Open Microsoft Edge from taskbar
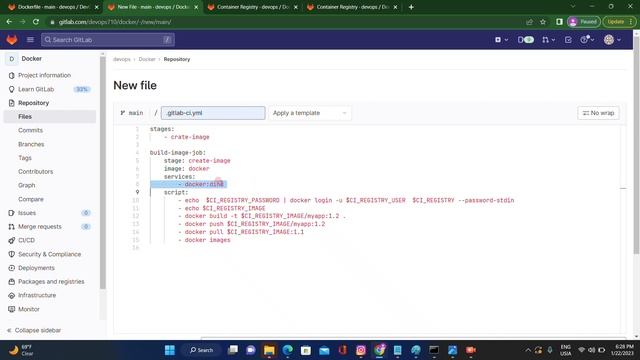Viewport: 640px width, 360px height. [x=287, y=350]
